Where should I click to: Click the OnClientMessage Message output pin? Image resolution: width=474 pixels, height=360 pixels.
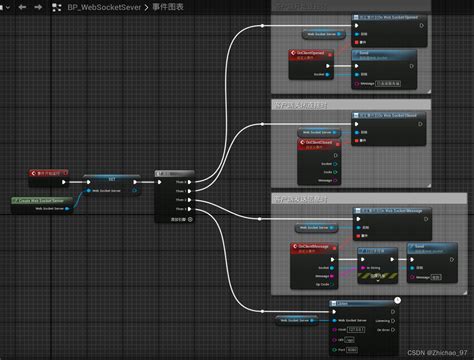[x=332, y=276]
